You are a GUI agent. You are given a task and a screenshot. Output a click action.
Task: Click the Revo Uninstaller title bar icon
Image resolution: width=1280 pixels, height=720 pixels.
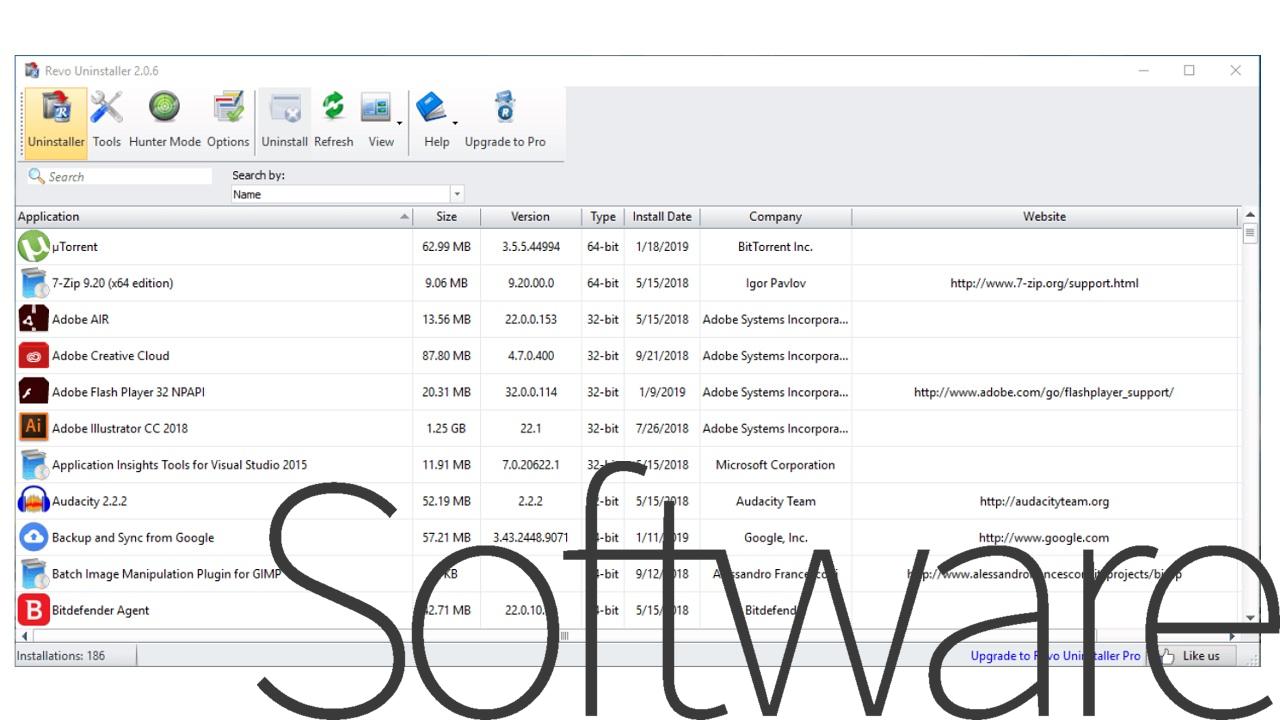coord(32,70)
